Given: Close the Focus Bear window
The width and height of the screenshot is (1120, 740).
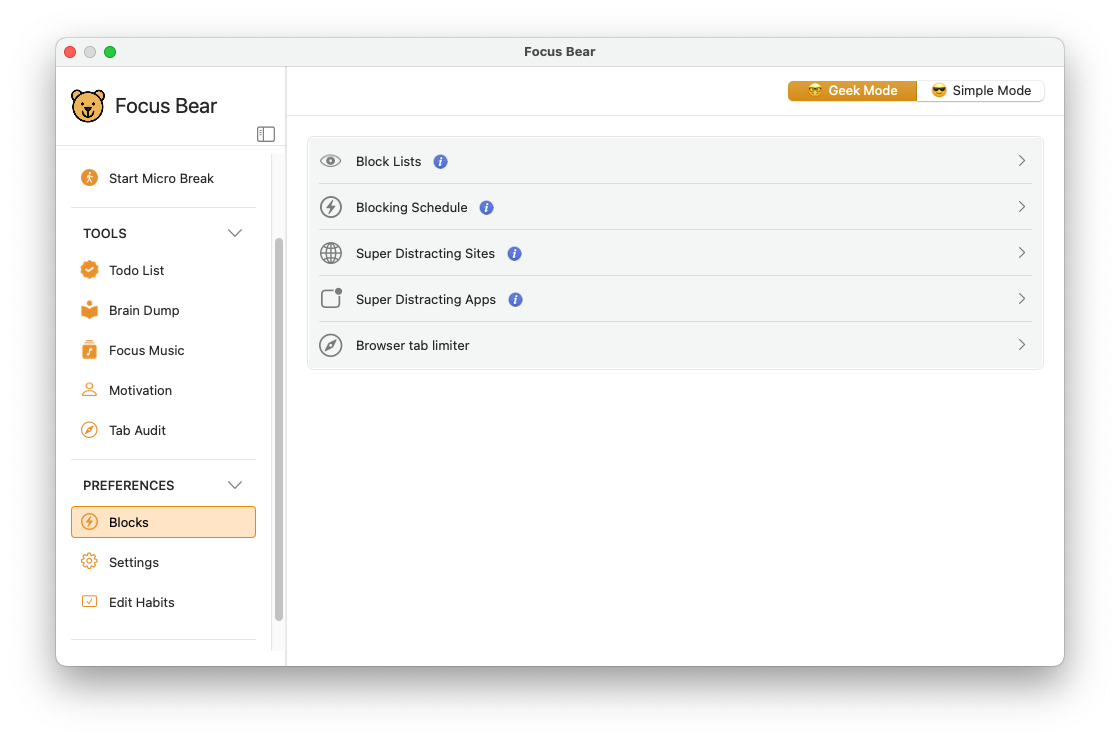Looking at the screenshot, I should pos(70,51).
